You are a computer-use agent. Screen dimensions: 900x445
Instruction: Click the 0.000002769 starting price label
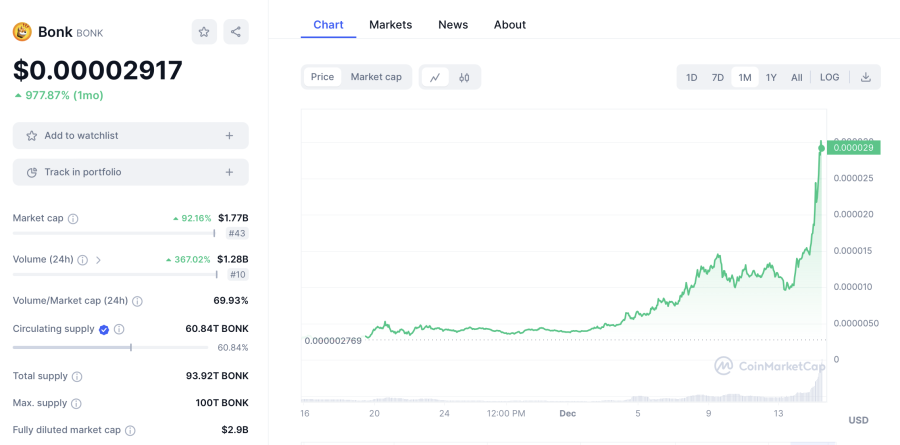[333, 341]
